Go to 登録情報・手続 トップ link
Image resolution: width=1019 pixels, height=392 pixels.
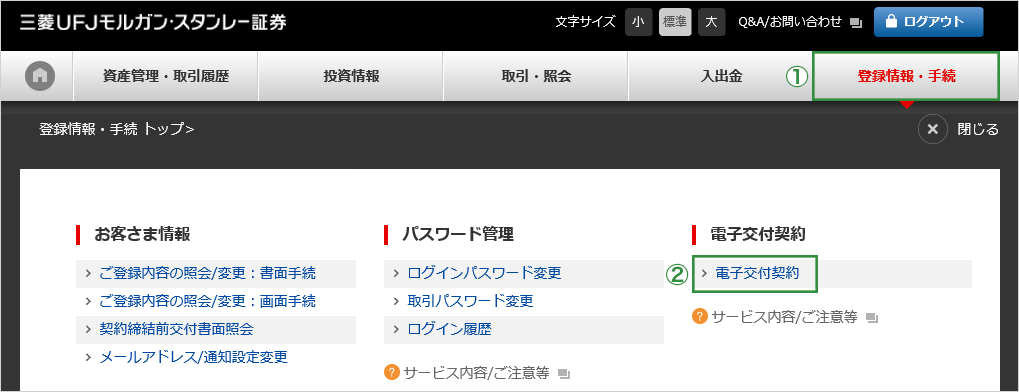tap(116, 129)
